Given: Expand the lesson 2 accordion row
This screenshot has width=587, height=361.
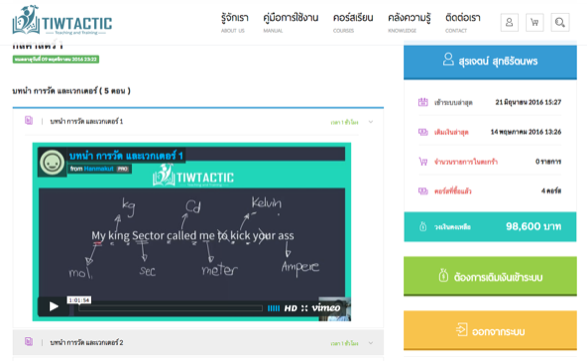Looking at the screenshot, I should pyautogui.click(x=198, y=342).
